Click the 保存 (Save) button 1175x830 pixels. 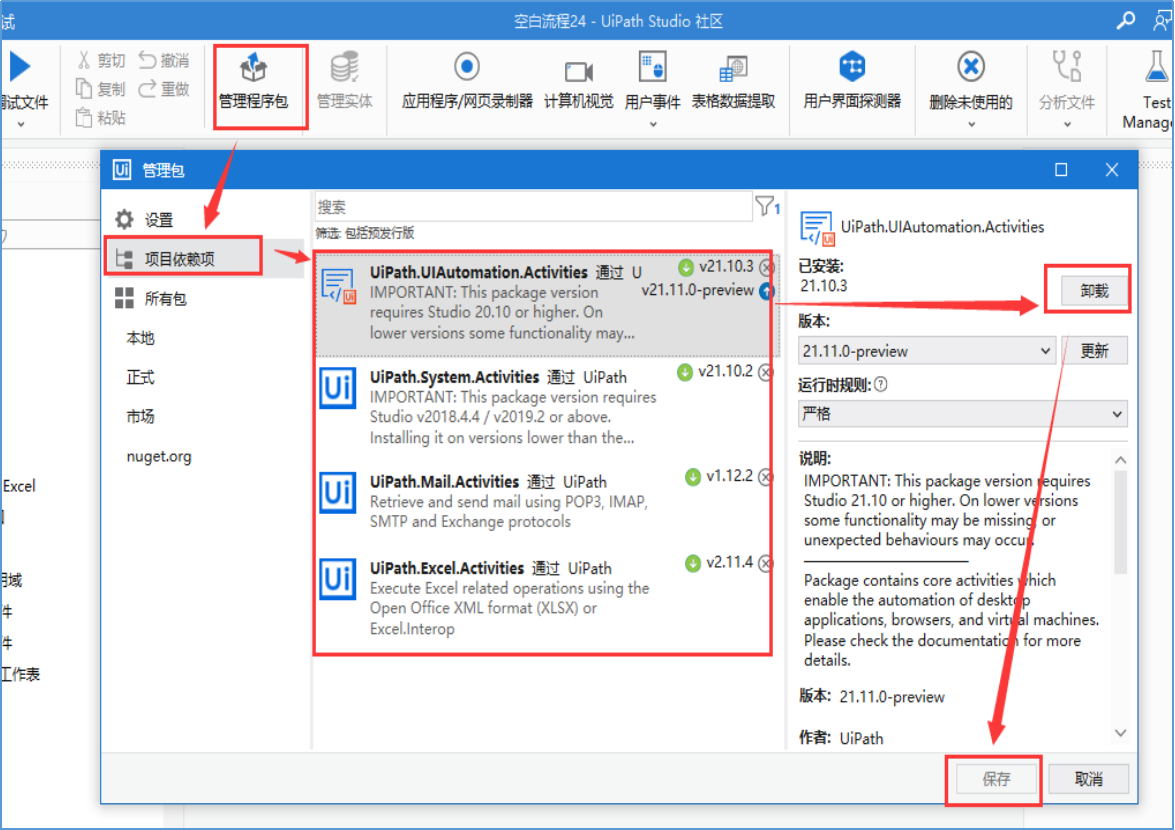[996, 779]
